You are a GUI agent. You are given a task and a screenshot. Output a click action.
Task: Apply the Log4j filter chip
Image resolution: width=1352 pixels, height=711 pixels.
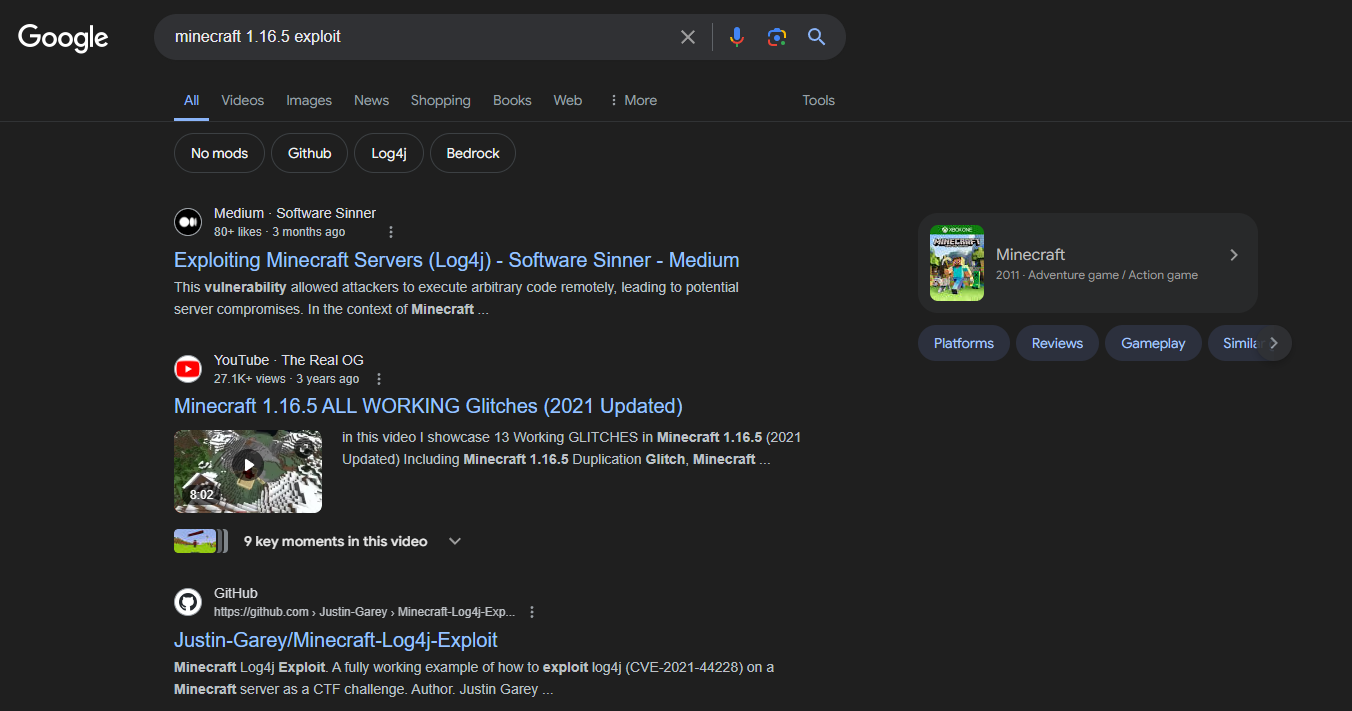tap(389, 153)
